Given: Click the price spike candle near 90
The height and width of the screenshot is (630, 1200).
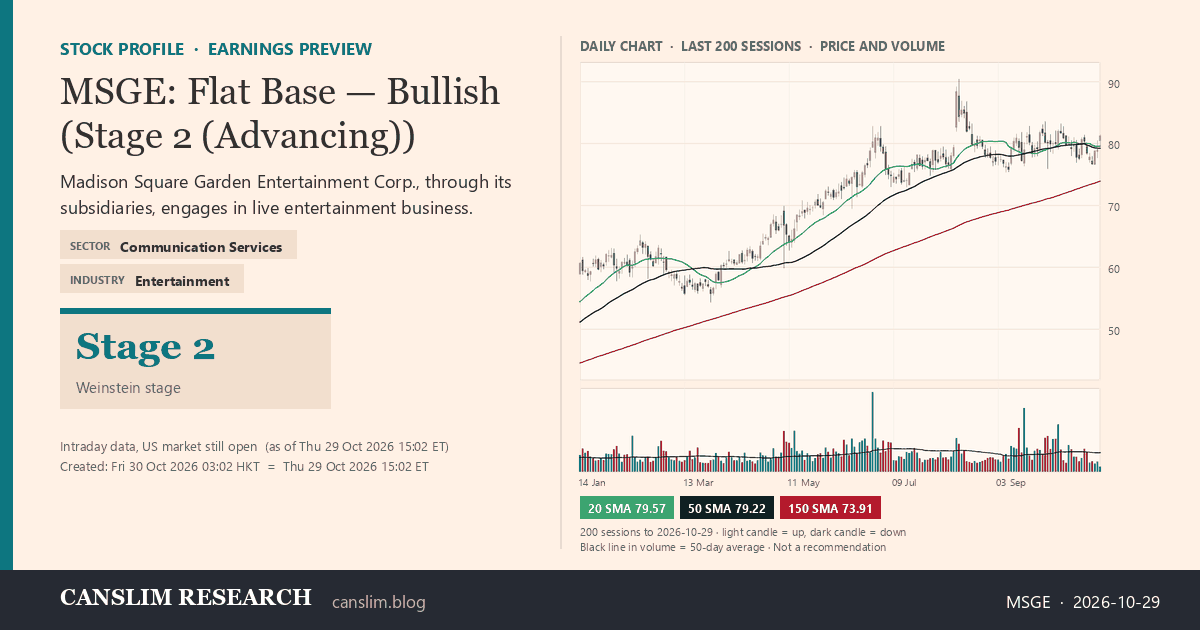Looking at the screenshot, I should point(958,102).
